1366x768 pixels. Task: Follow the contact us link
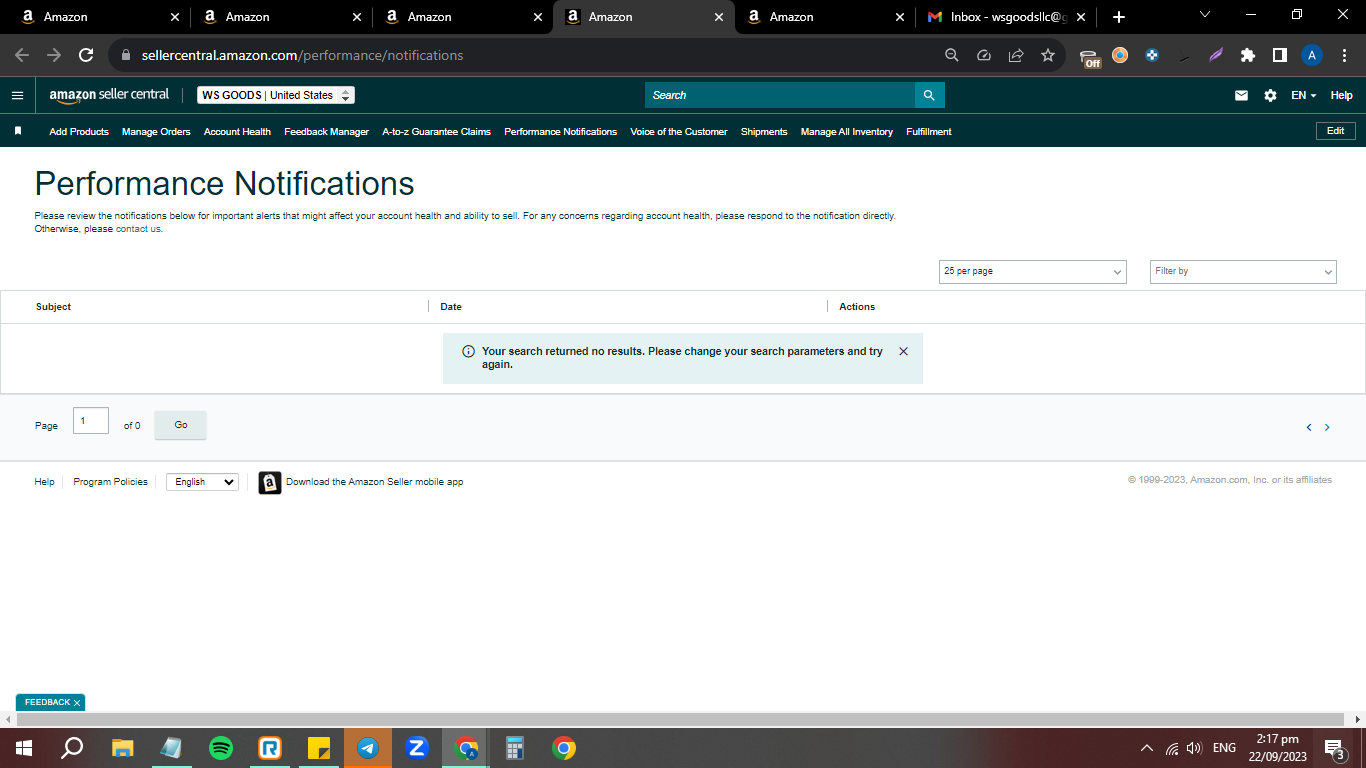point(138,229)
